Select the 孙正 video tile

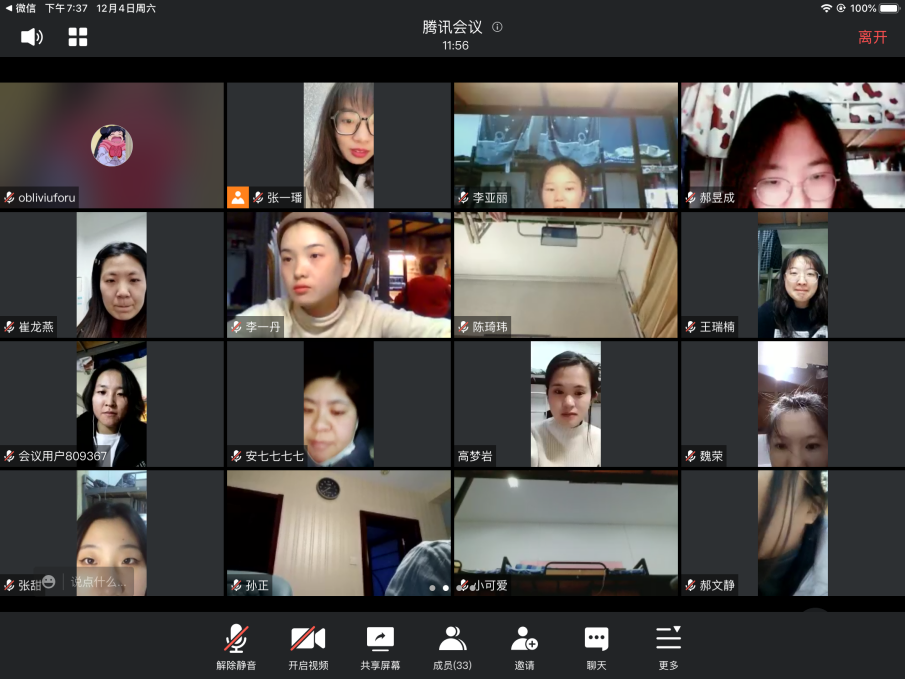pyautogui.click(x=338, y=533)
